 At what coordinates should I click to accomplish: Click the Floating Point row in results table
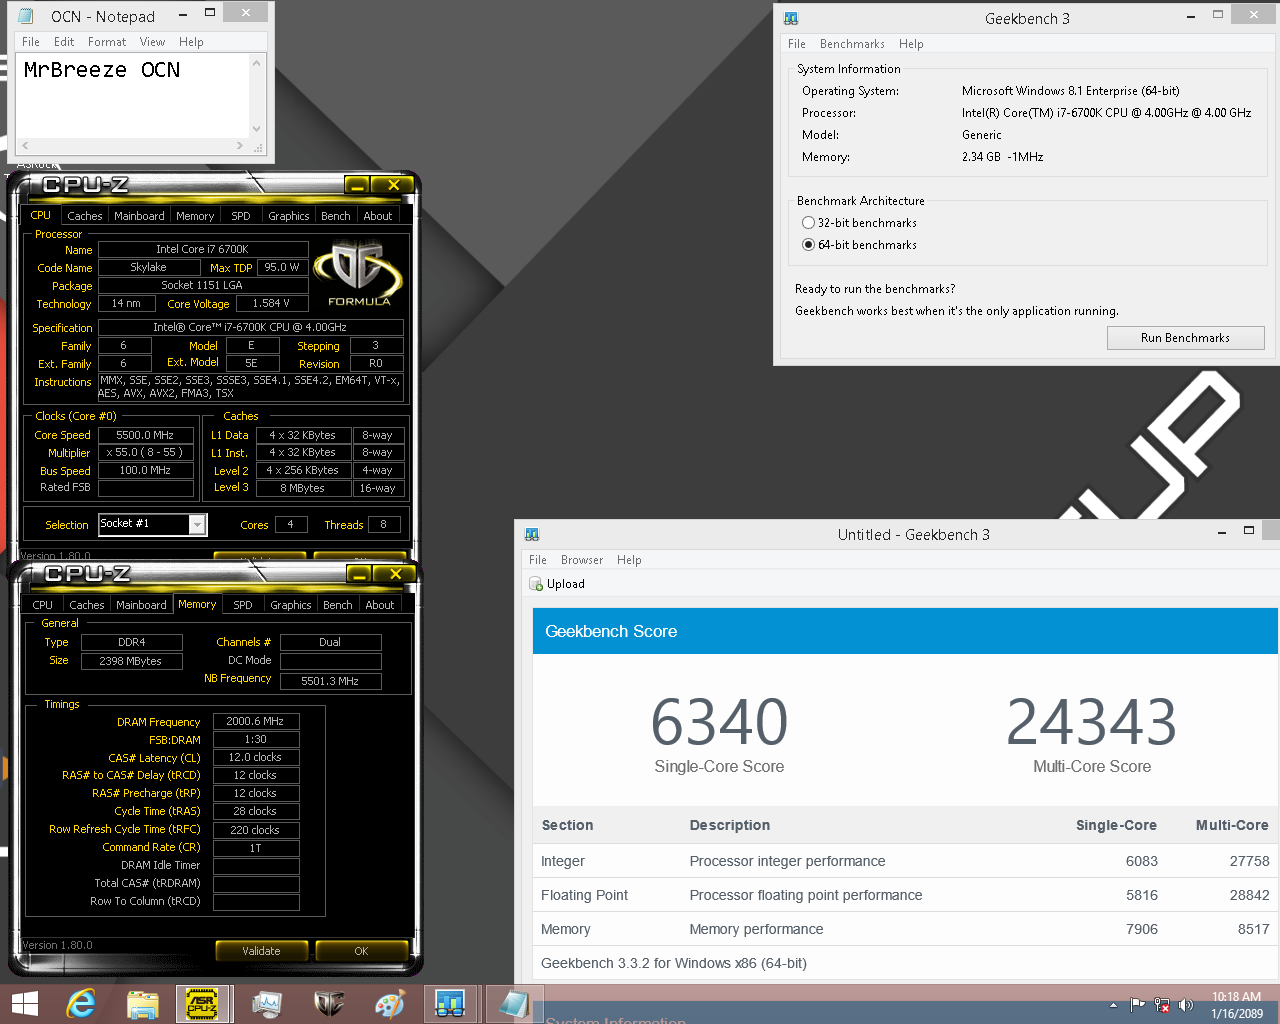[905, 895]
